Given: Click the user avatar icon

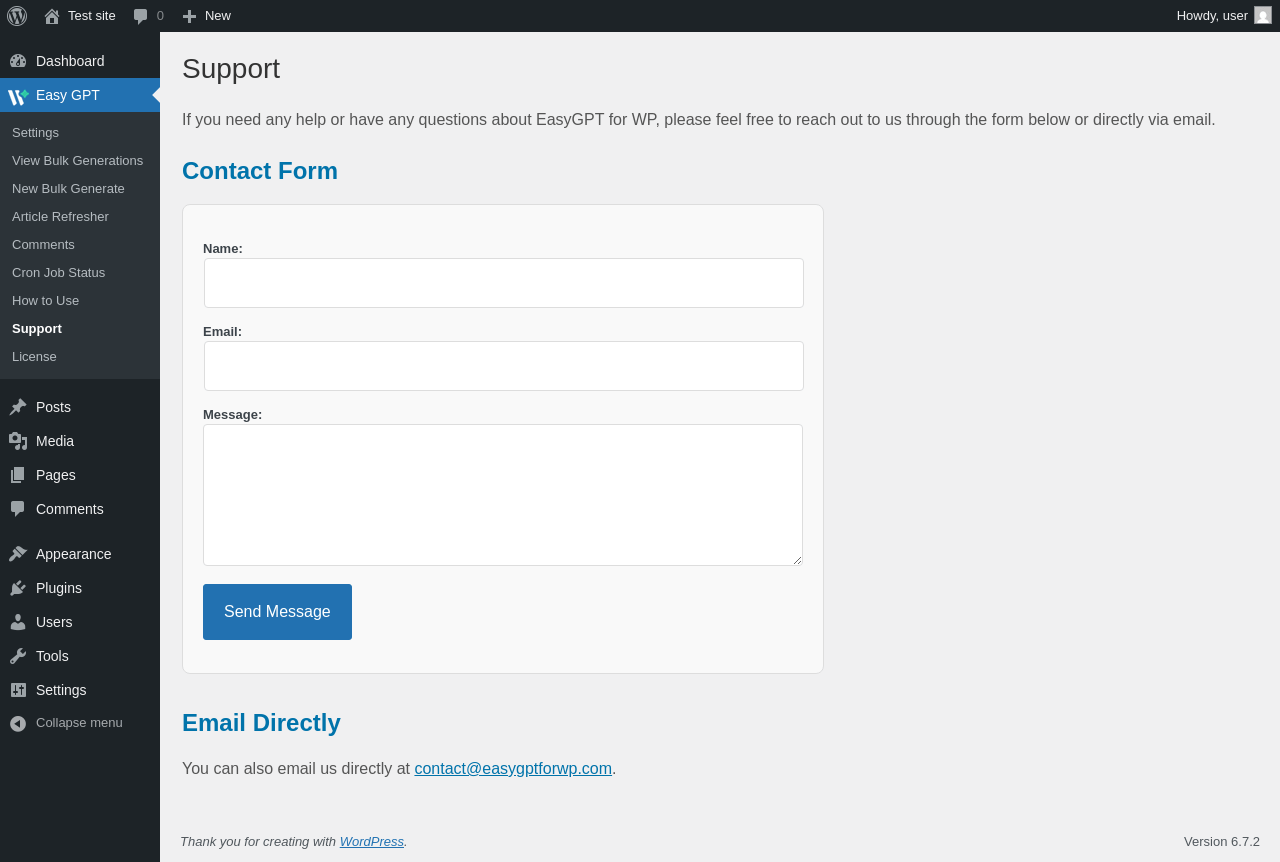Looking at the screenshot, I should [x=1263, y=16].
